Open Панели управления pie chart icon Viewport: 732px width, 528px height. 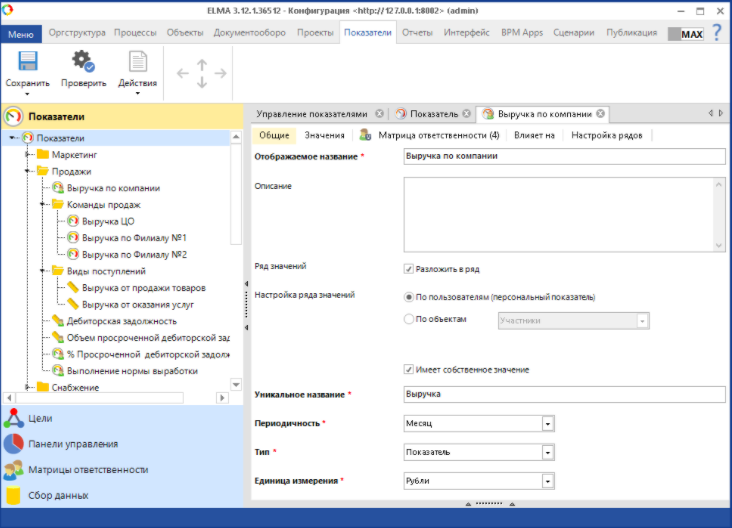coord(14,444)
